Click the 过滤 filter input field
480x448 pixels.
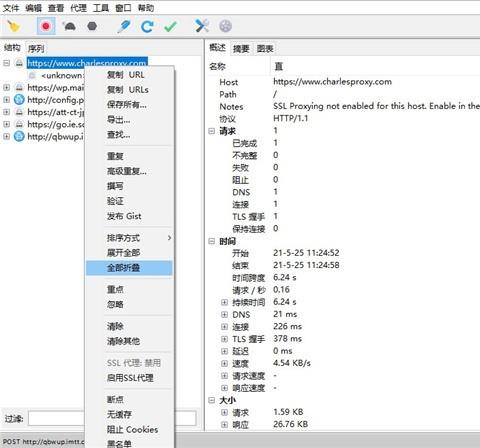pyautogui.click(x=112, y=418)
